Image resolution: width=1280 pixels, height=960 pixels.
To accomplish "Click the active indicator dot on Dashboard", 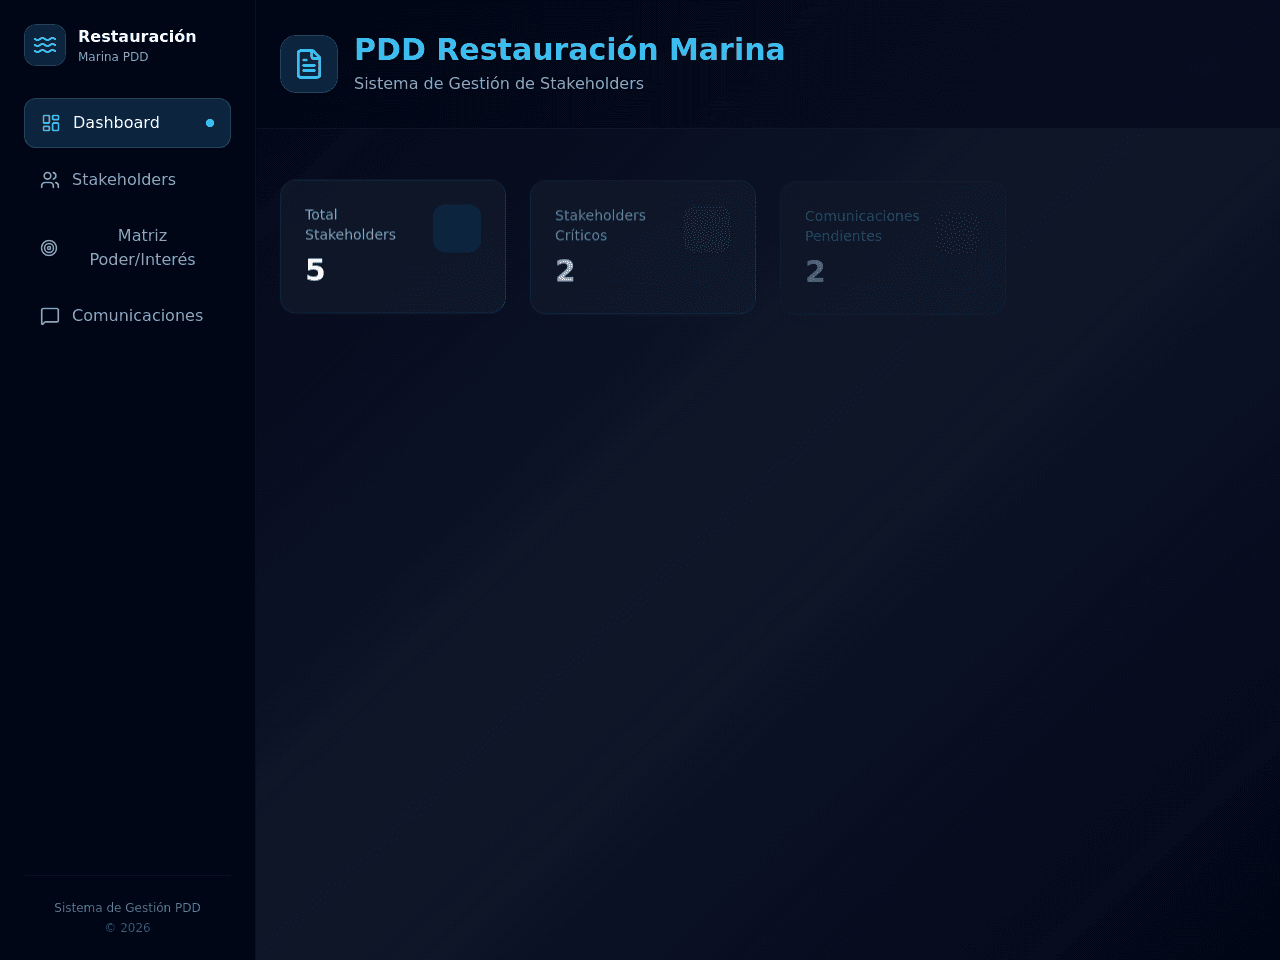I will [210, 123].
